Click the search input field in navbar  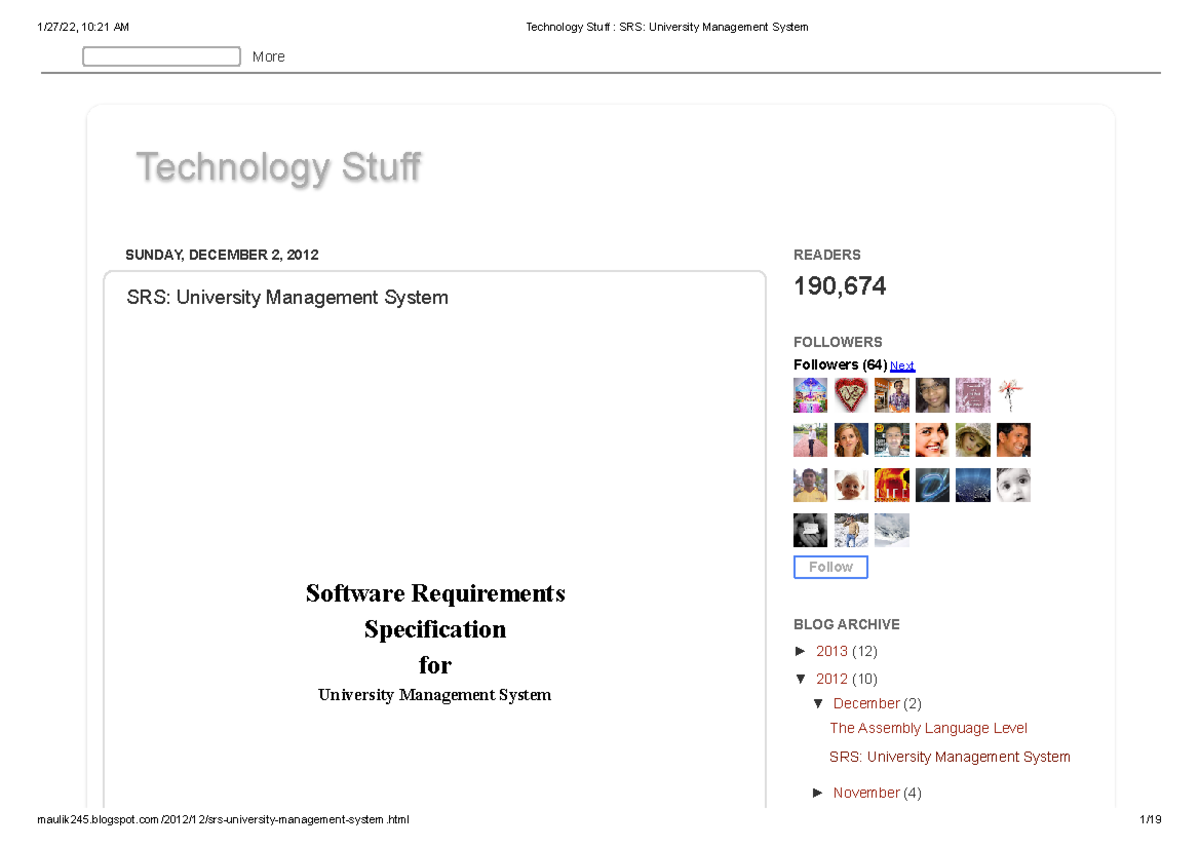[x=162, y=57]
